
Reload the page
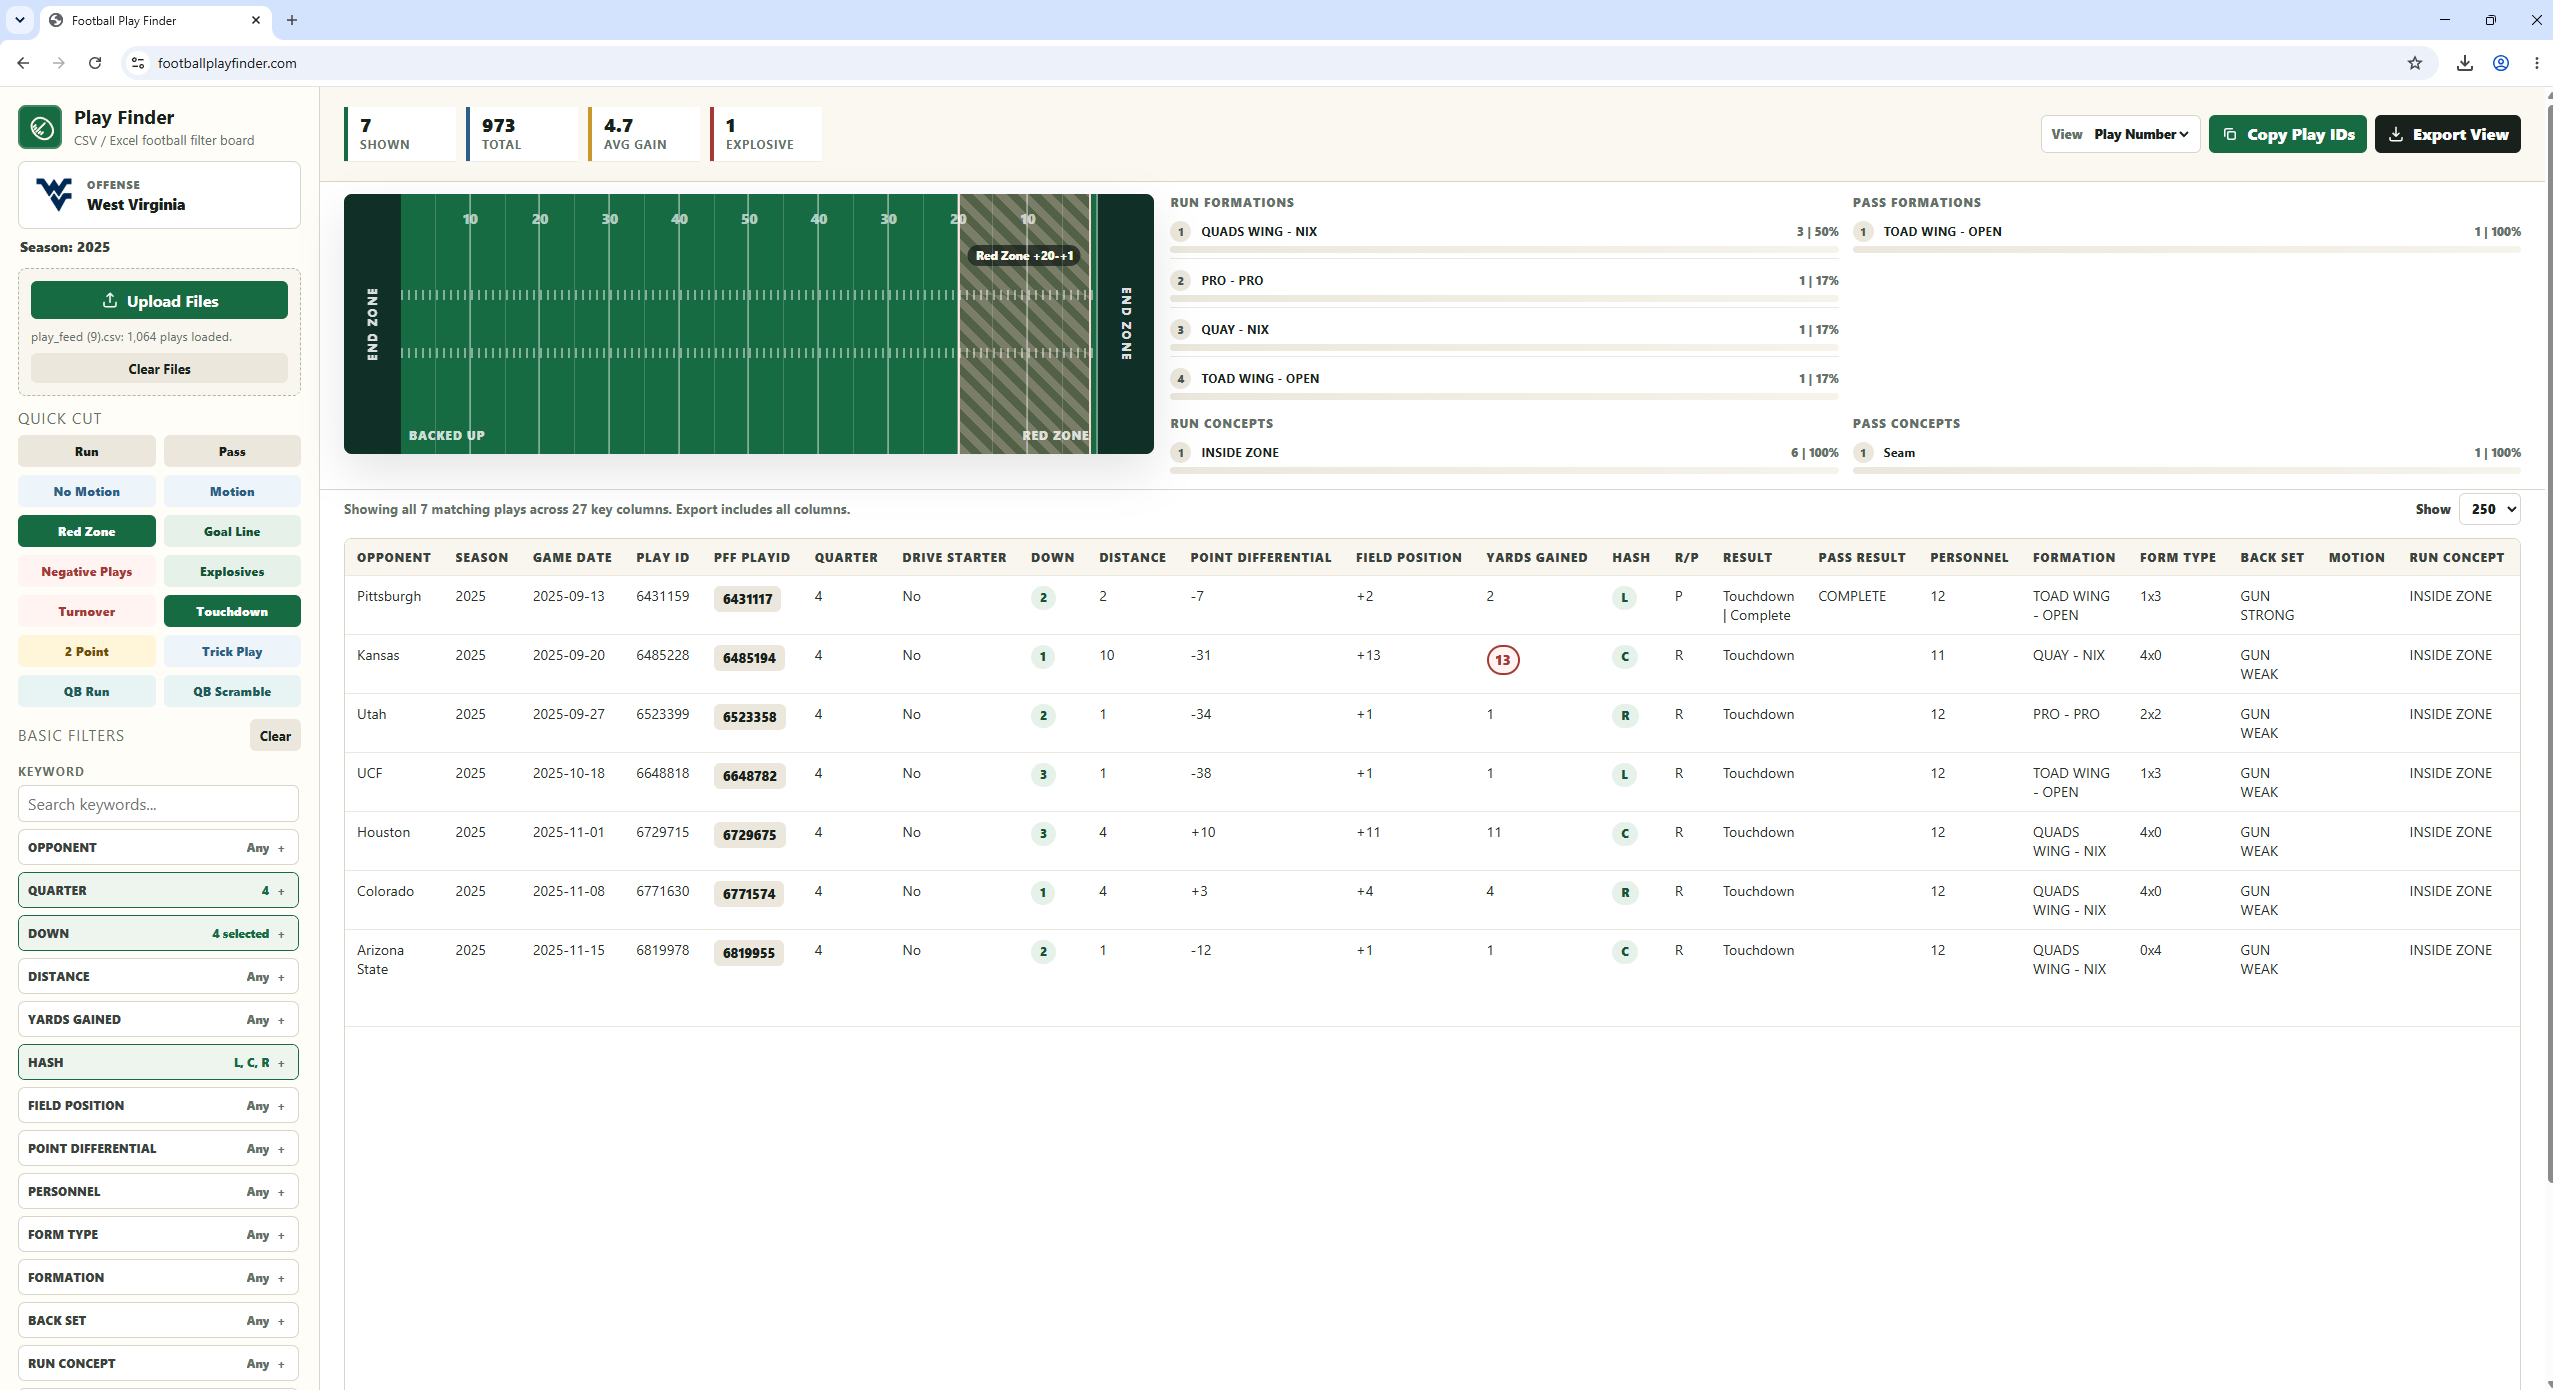(95, 63)
